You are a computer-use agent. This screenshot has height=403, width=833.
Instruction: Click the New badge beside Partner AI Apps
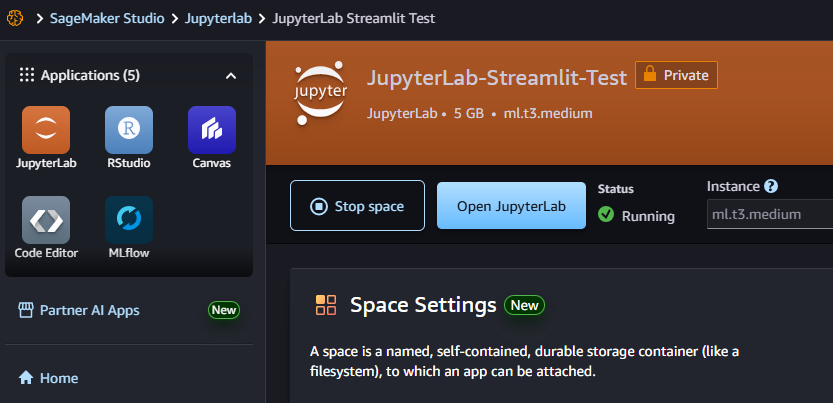click(224, 310)
